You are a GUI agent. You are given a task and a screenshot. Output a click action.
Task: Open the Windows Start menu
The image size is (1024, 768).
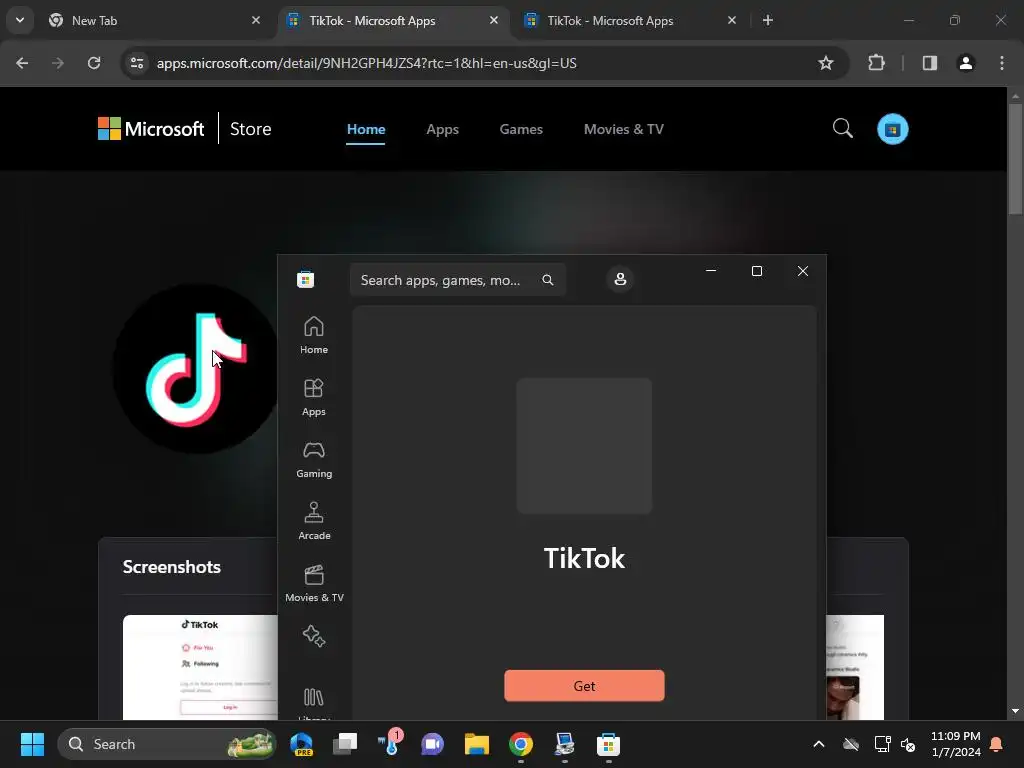[x=32, y=744]
